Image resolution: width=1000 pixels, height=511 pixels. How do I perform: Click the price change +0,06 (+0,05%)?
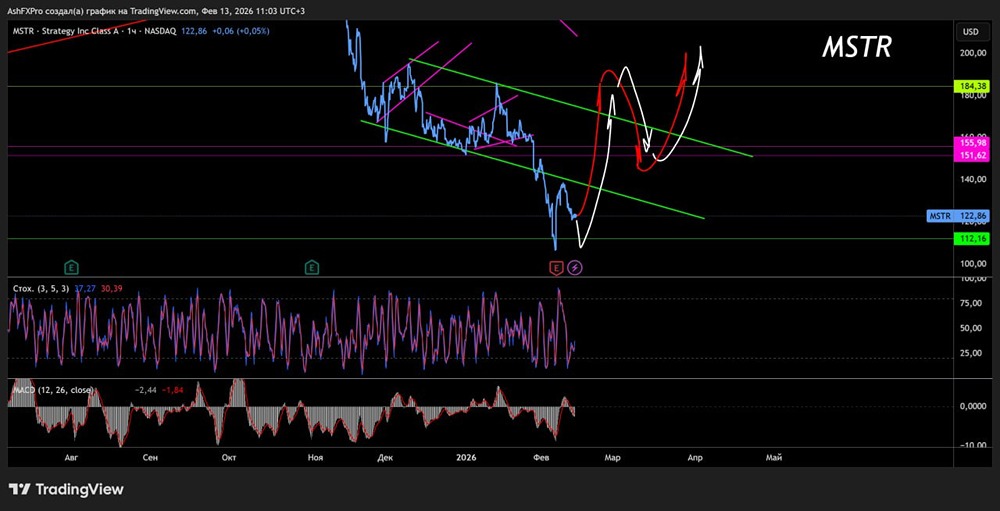pos(241,31)
